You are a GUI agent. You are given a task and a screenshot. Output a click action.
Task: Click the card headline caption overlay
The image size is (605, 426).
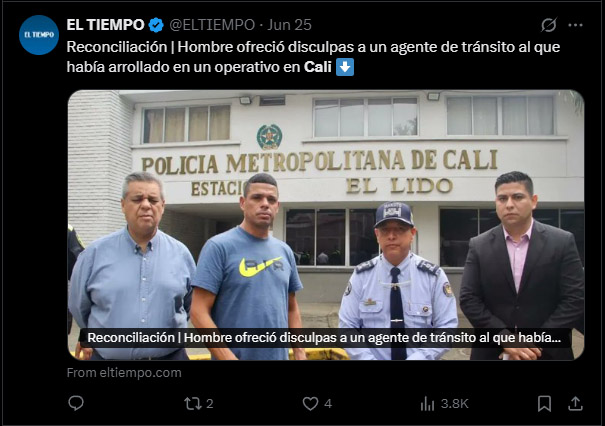click(324, 338)
